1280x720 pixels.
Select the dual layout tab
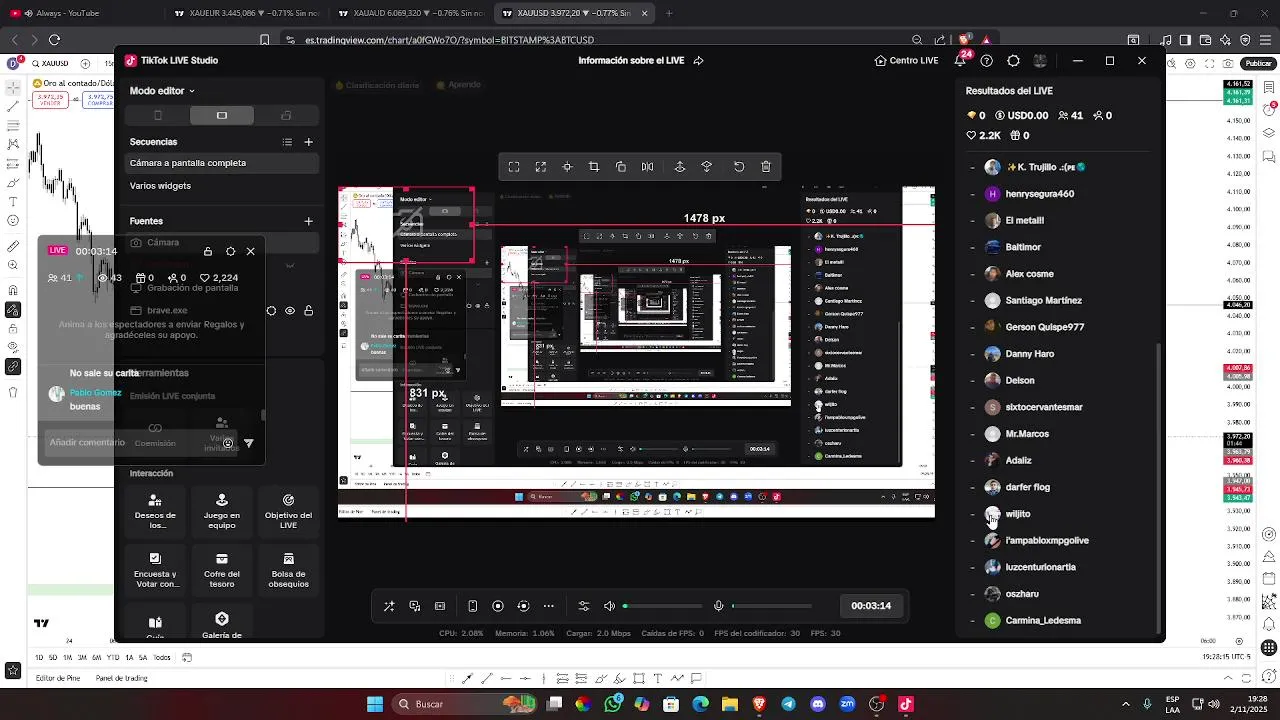(x=286, y=115)
